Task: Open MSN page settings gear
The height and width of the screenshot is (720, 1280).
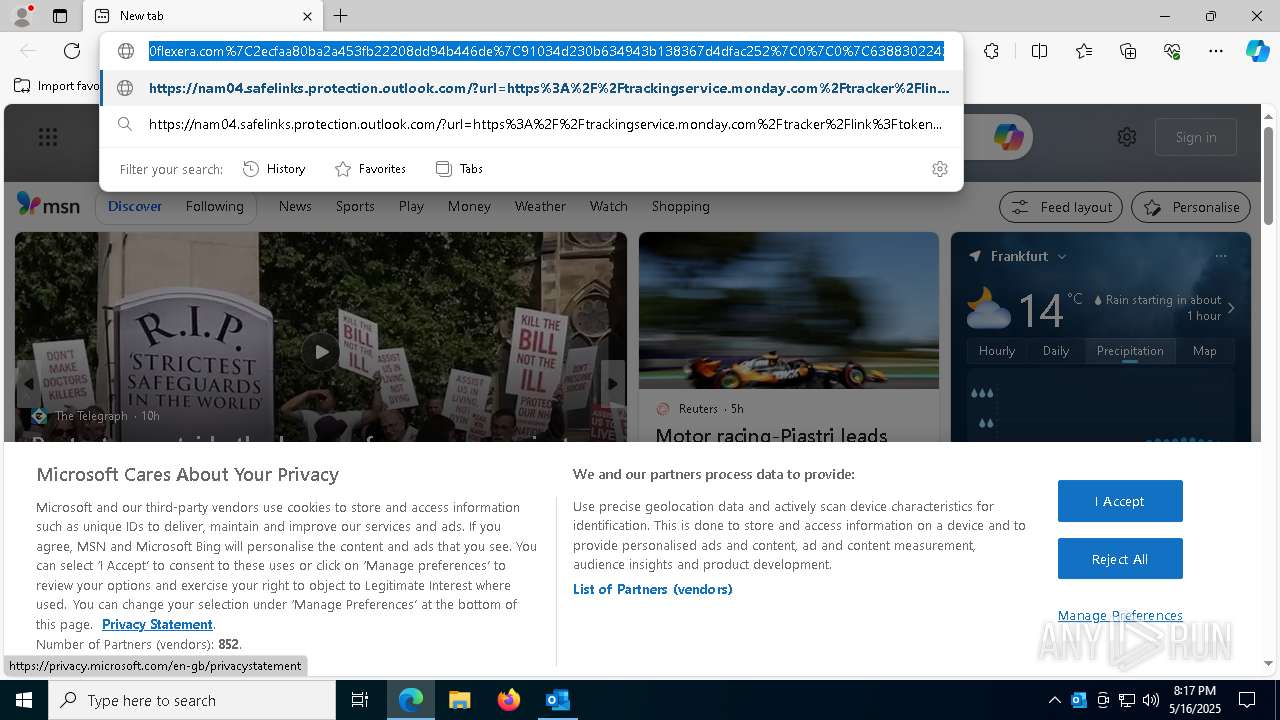Action: [1127, 137]
